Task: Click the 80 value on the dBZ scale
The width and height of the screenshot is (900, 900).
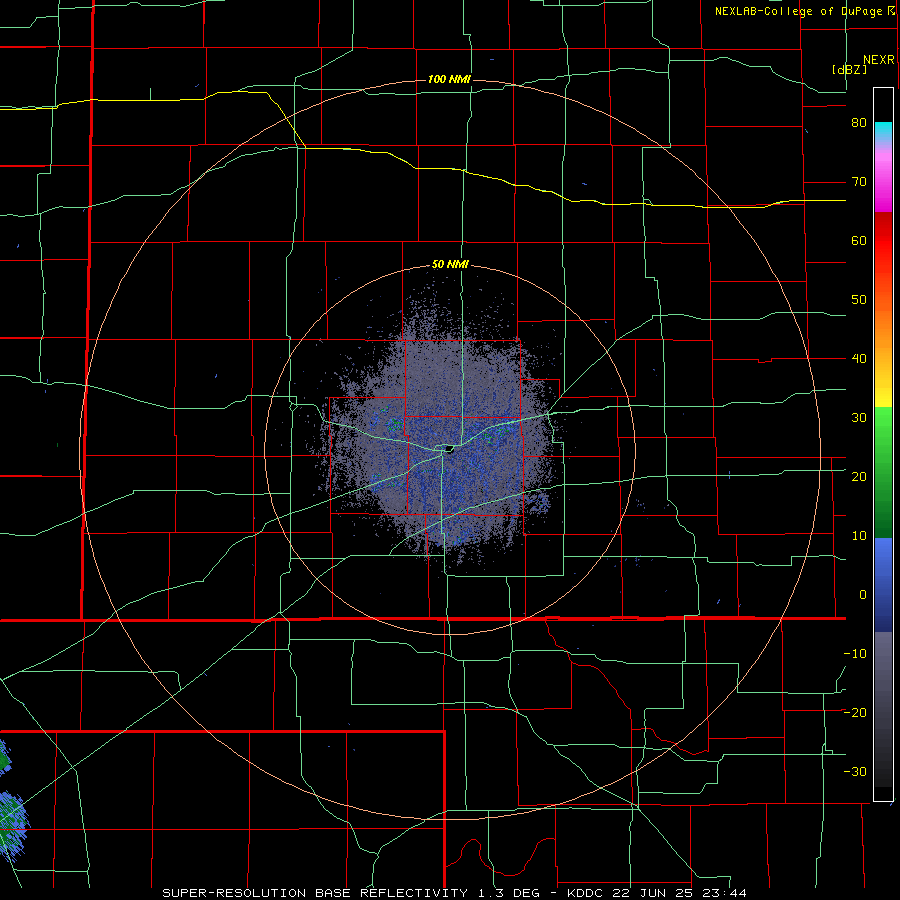Action: pyautogui.click(x=859, y=123)
